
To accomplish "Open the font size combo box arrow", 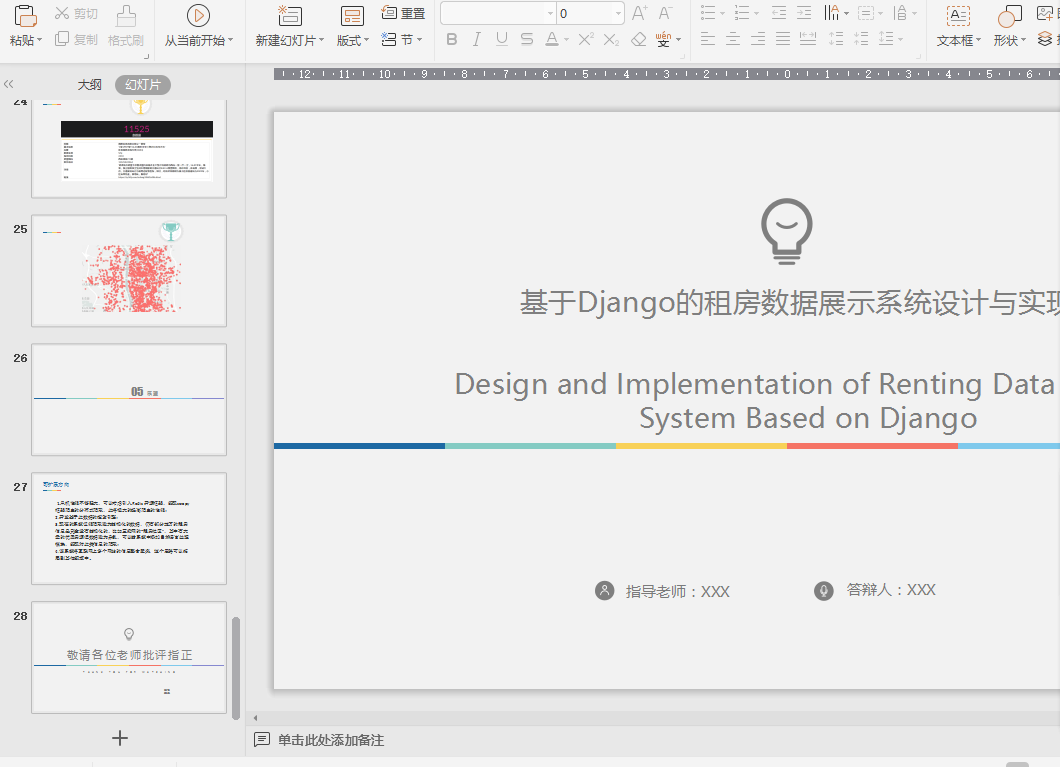I will tap(619, 13).
